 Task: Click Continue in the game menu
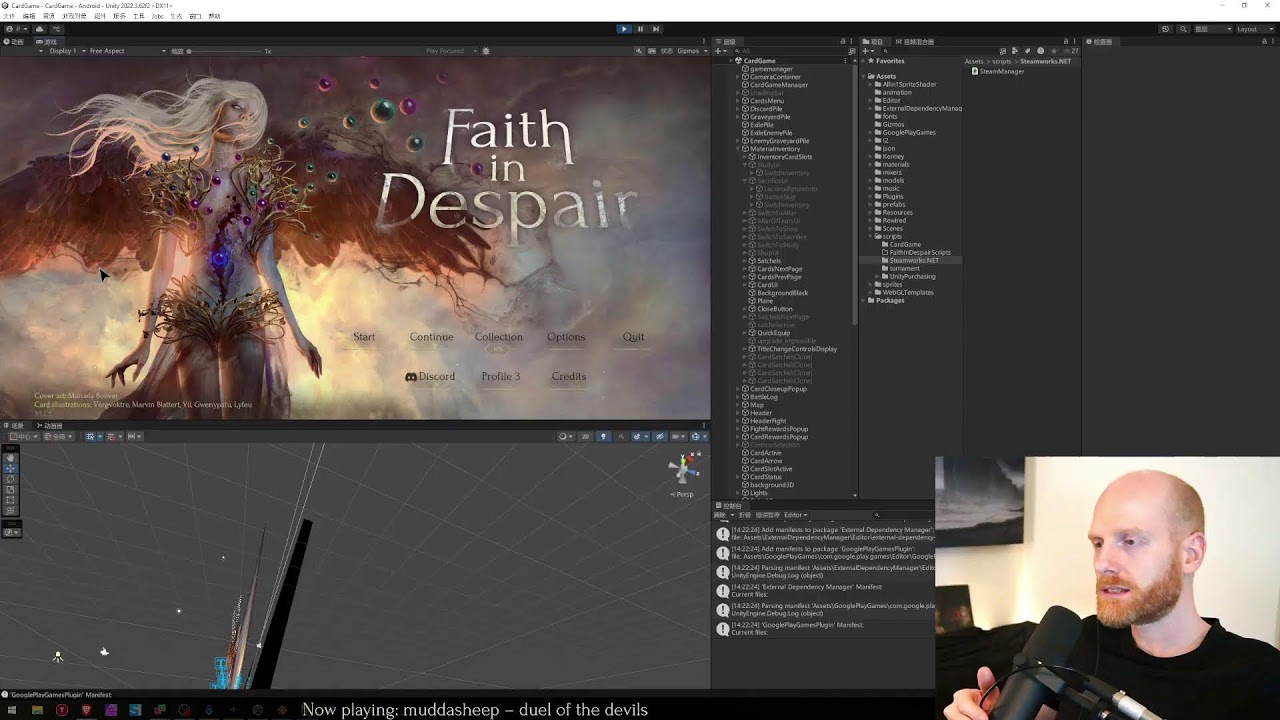432,337
